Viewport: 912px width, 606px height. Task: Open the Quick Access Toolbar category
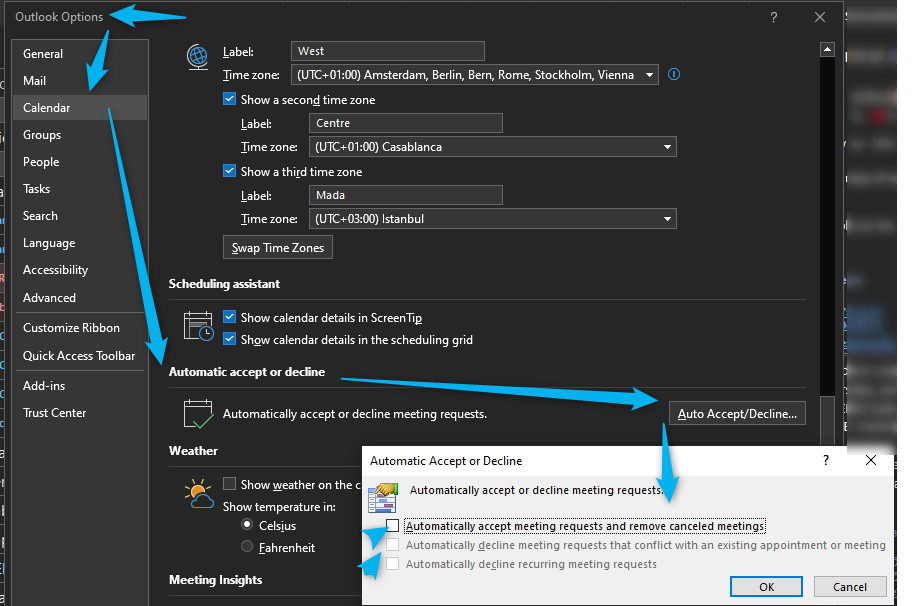[80, 356]
